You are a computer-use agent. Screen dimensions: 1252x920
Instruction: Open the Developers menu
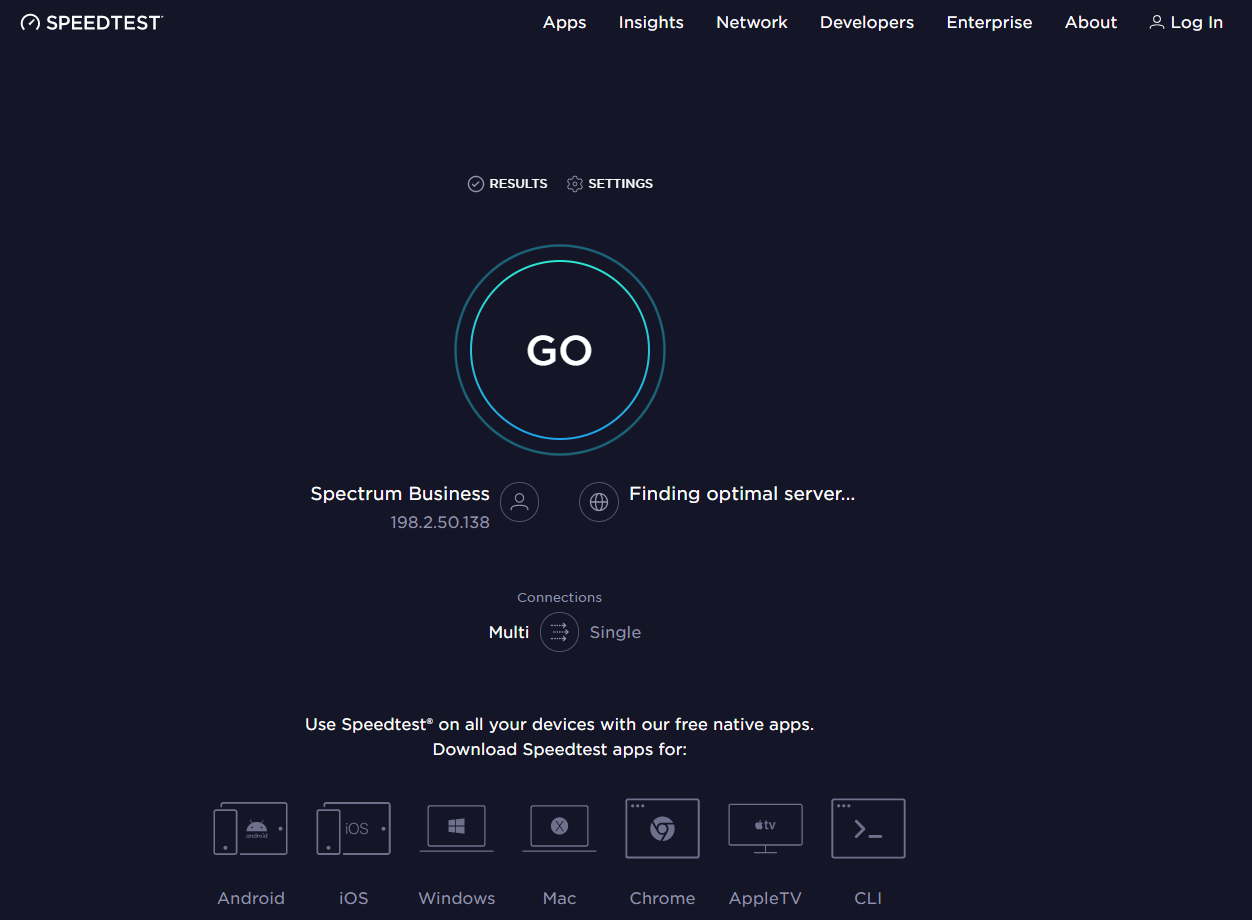click(867, 22)
